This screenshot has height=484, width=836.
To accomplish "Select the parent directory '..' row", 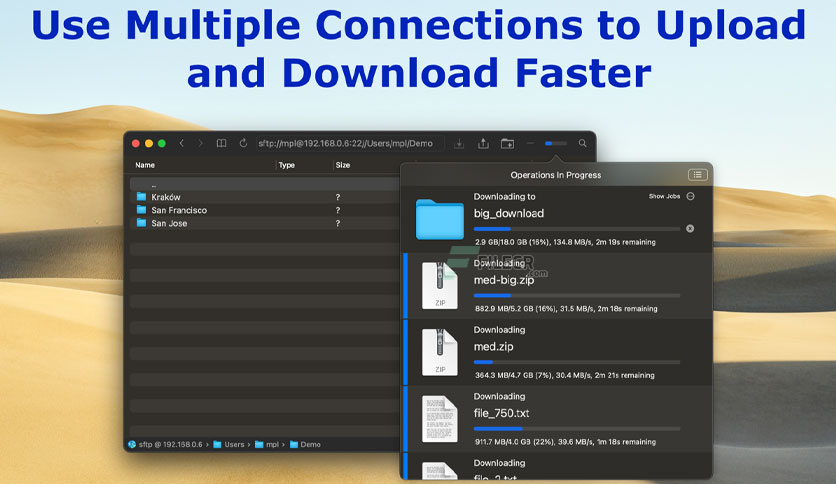I will coord(264,184).
